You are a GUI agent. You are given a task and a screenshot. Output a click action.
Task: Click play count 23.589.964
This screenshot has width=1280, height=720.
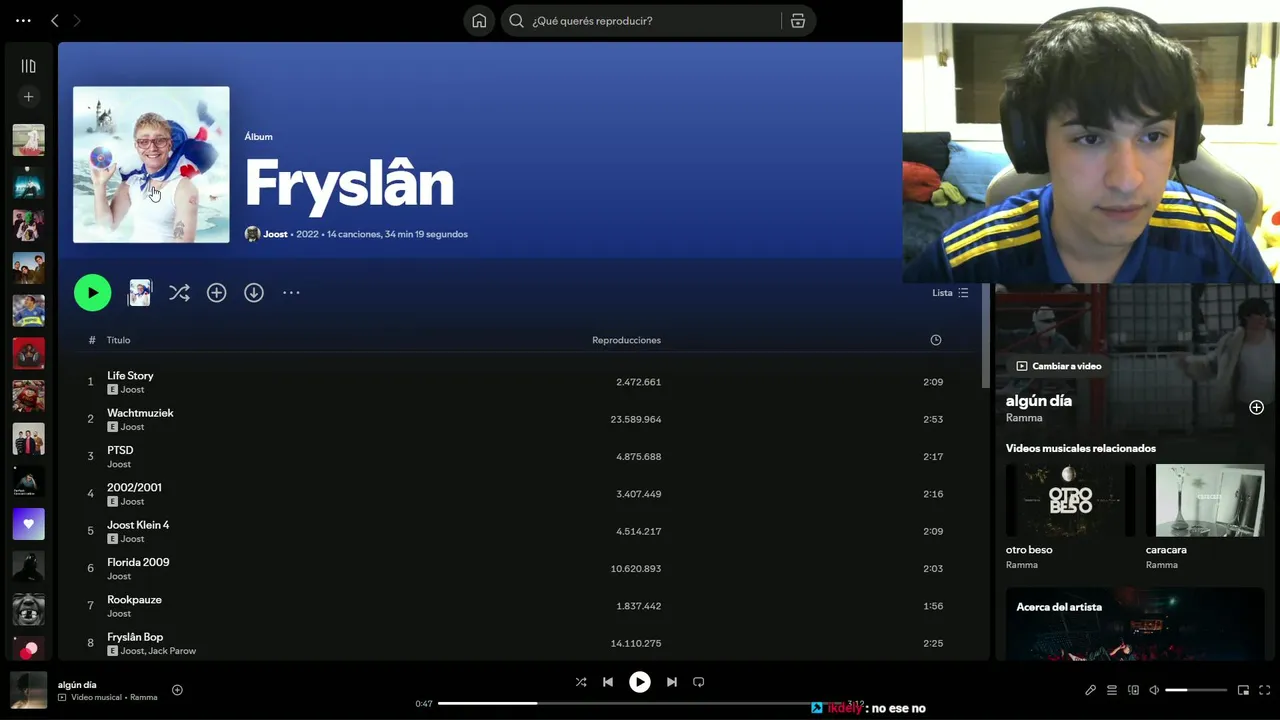[636, 419]
